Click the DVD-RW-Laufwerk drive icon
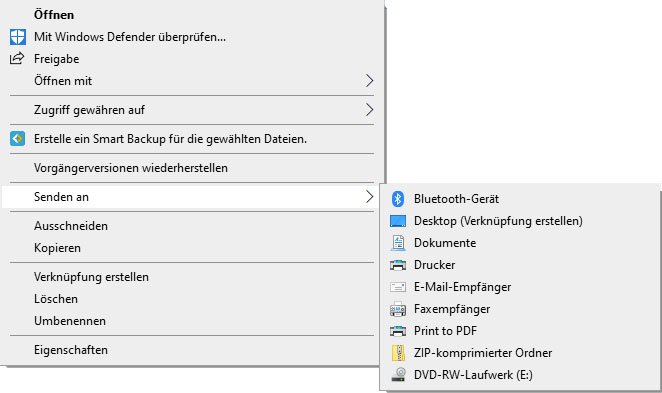The image size is (662, 393). point(398,375)
